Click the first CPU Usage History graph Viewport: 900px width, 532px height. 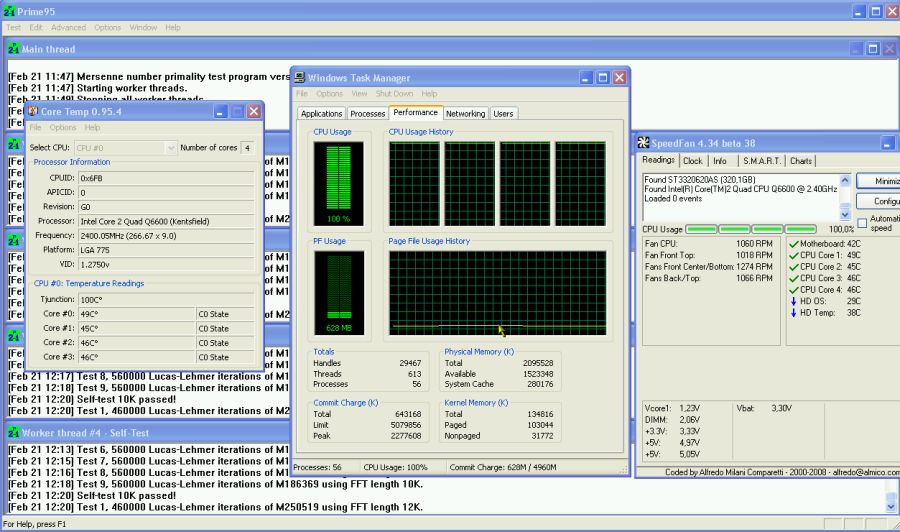coord(414,184)
